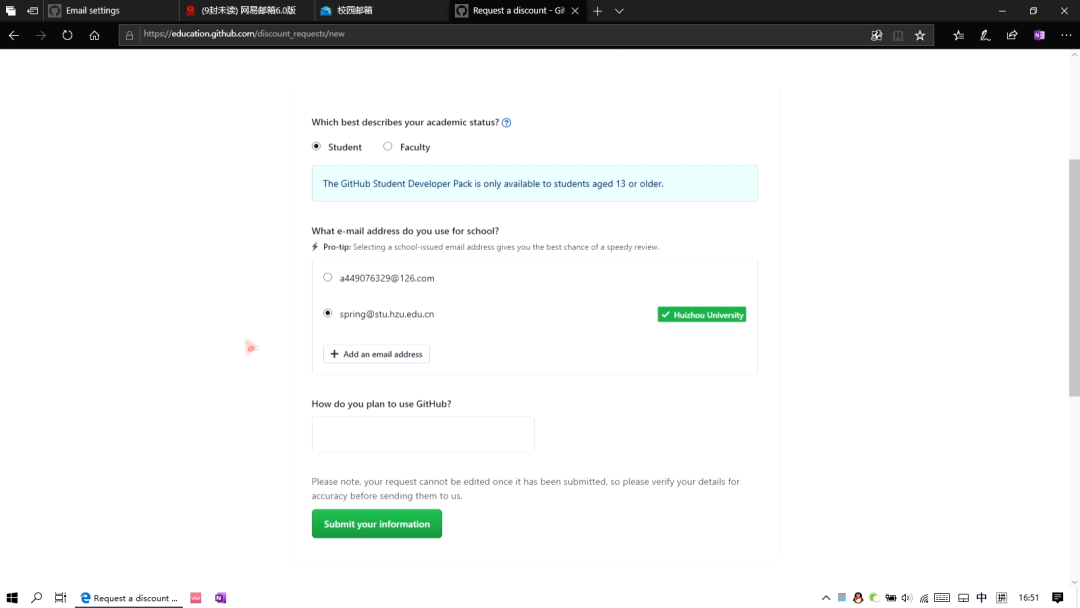The width and height of the screenshot is (1080, 608).
Task: Open the translate page icon in address bar
Action: coord(876,35)
